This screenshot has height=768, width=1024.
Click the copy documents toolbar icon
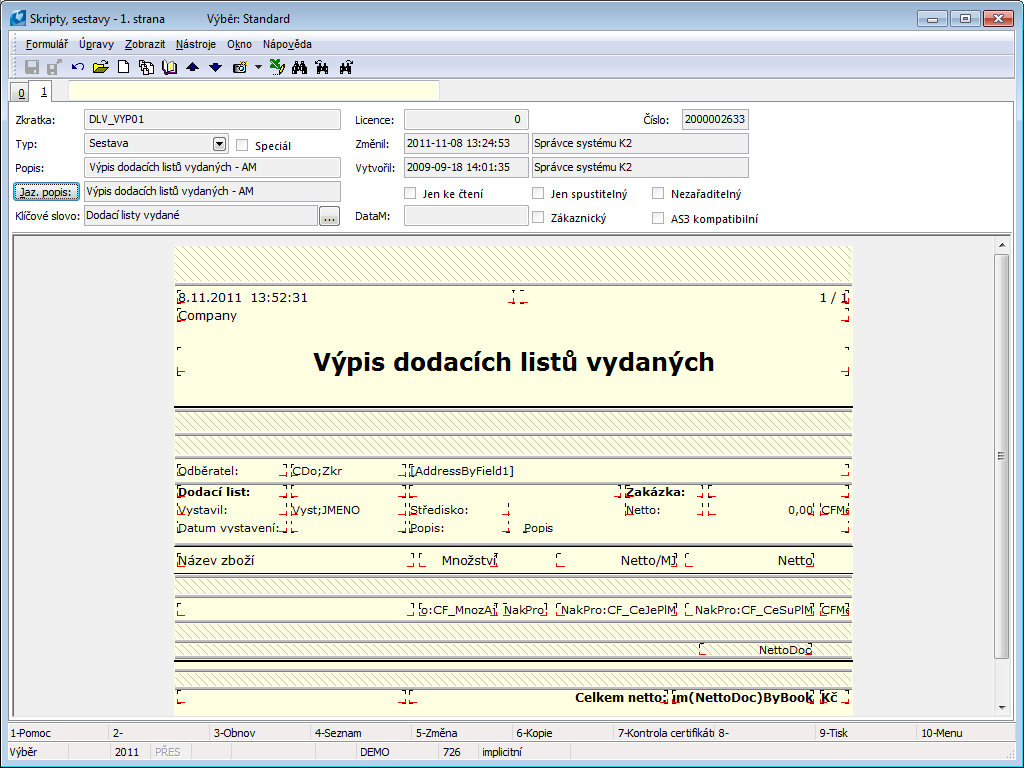coord(146,67)
